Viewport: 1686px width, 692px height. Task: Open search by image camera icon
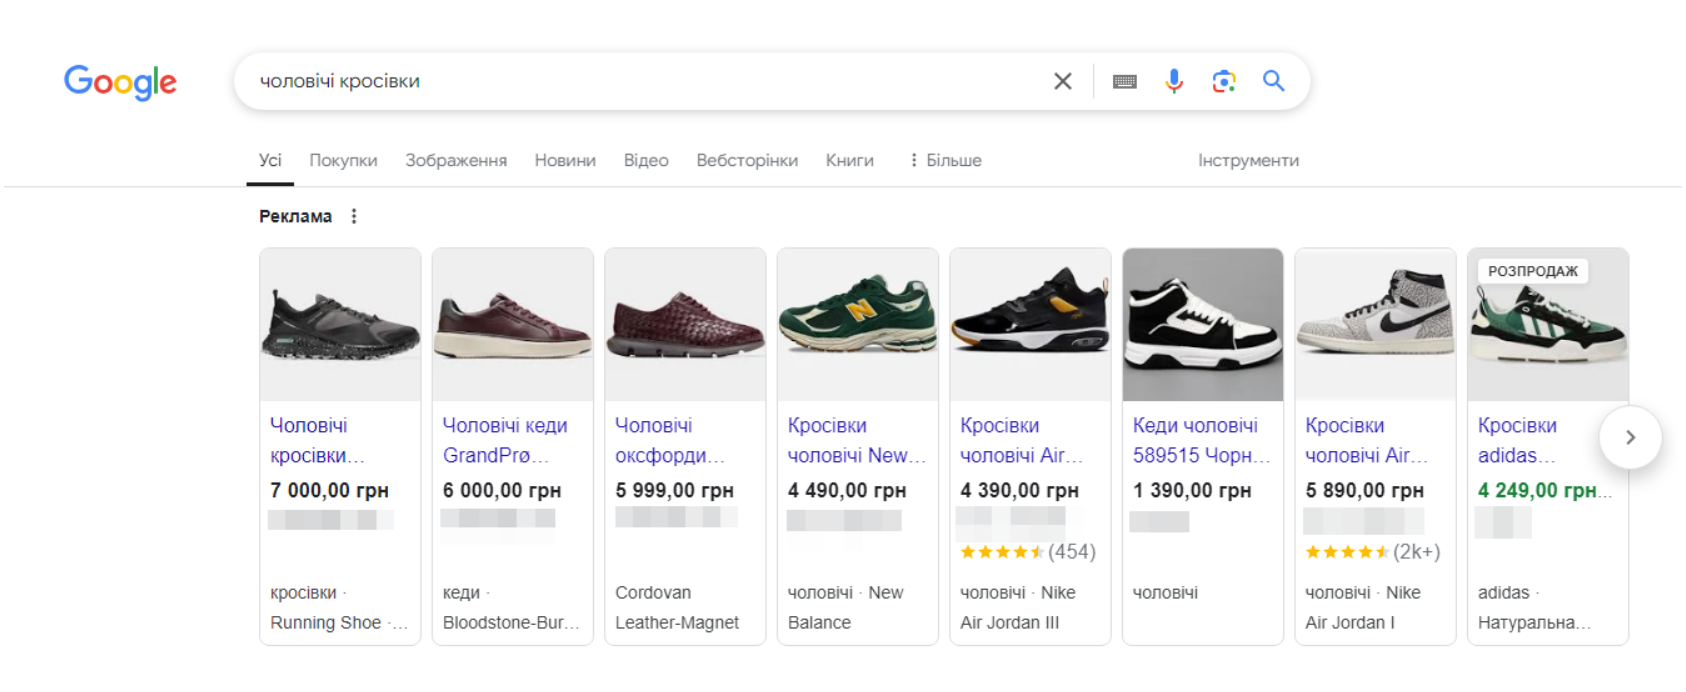(1223, 81)
